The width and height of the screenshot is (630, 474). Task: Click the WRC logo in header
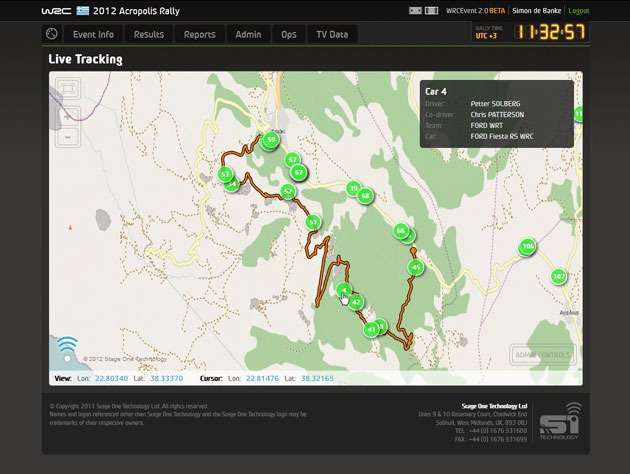tap(54, 10)
